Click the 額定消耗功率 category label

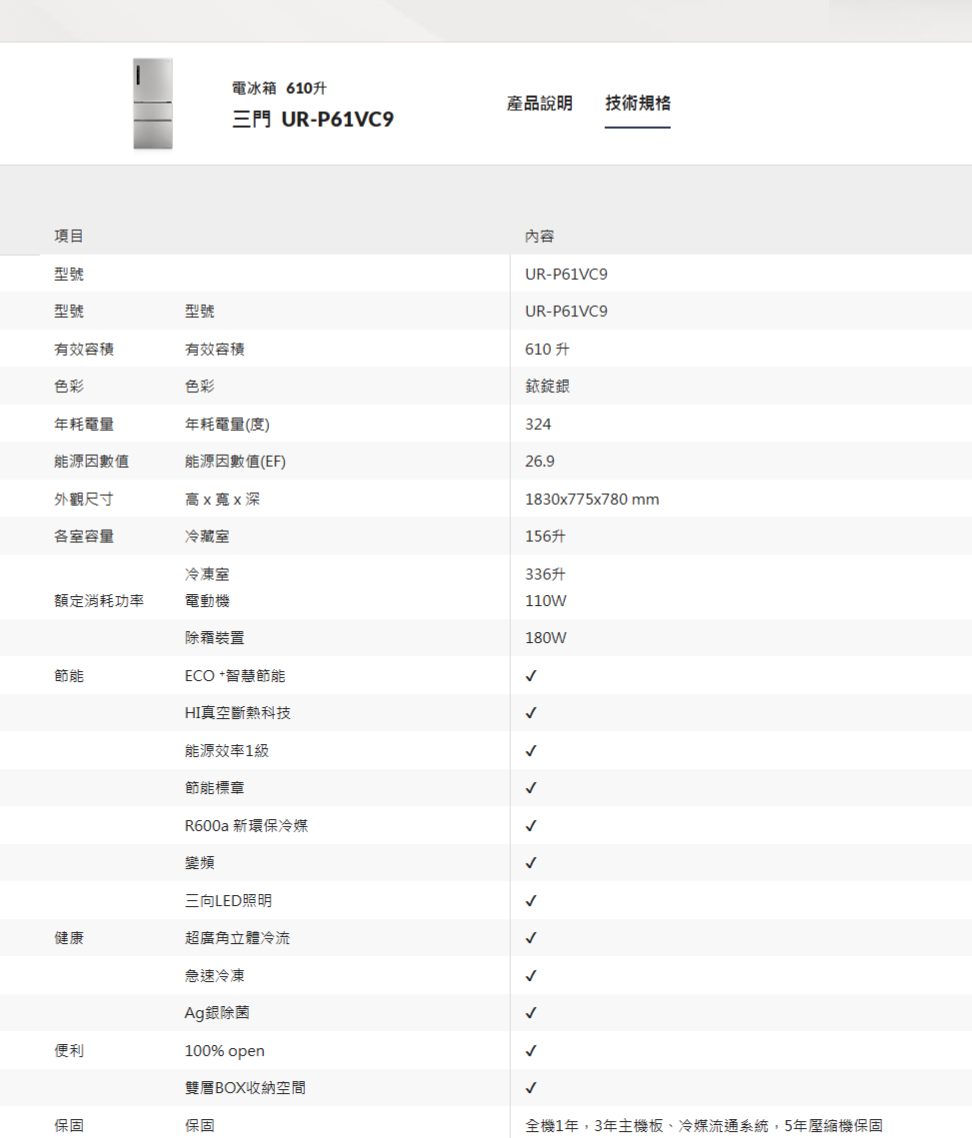(x=99, y=601)
